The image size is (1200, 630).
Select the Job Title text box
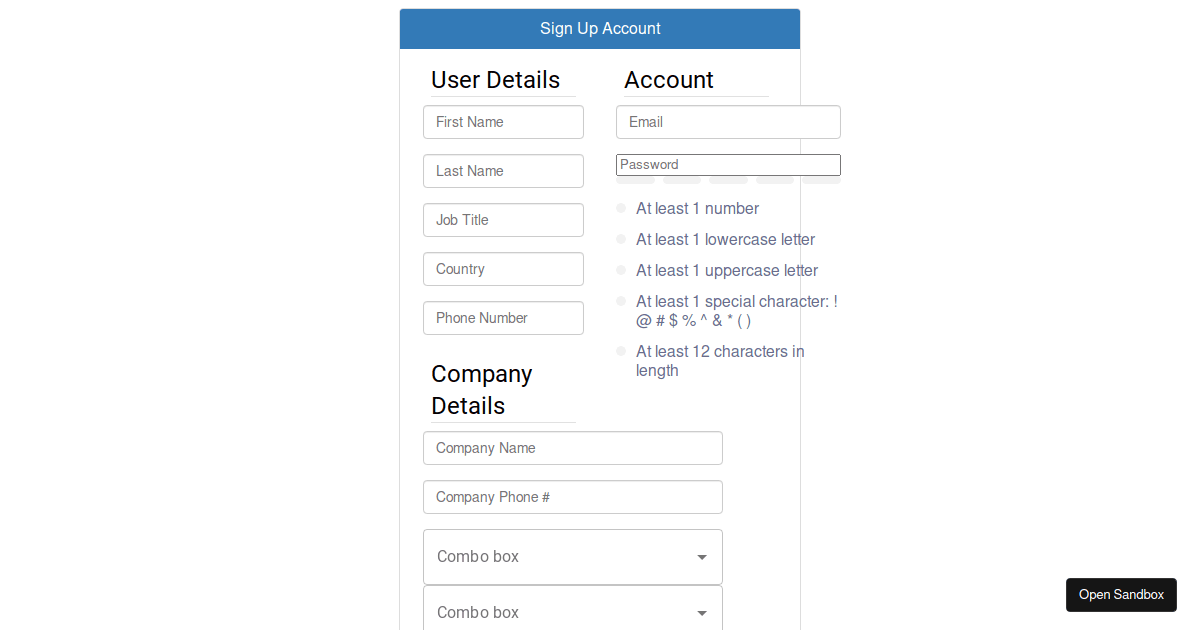(x=503, y=220)
